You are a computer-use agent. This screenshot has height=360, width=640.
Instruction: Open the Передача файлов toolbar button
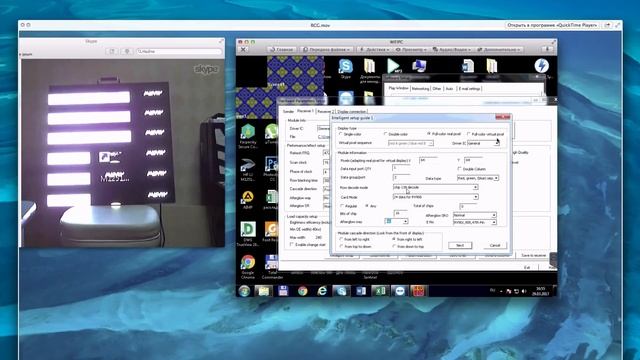point(327,49)
